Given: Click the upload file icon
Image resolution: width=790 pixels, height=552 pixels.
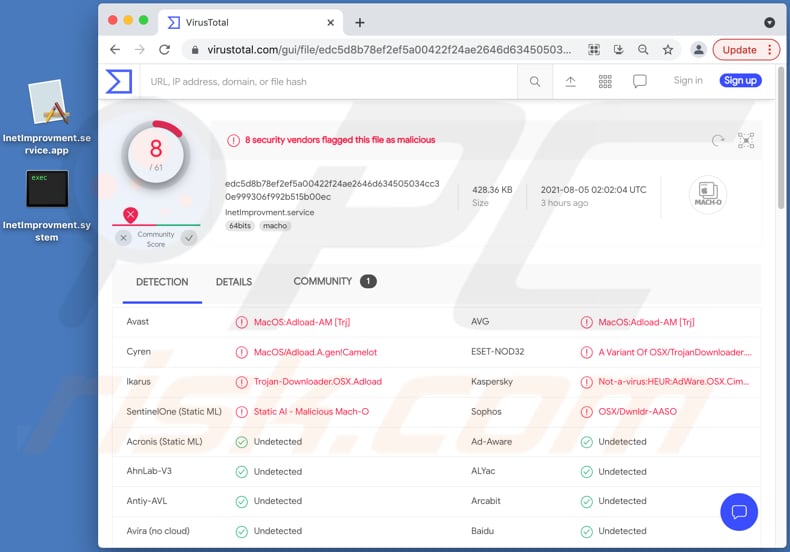Looking at the screenshot, I should 570,82.
